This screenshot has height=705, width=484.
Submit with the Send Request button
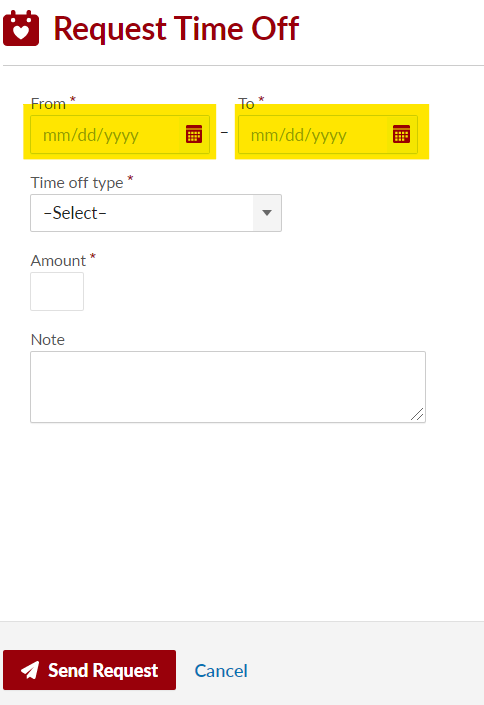coord(90,670)
